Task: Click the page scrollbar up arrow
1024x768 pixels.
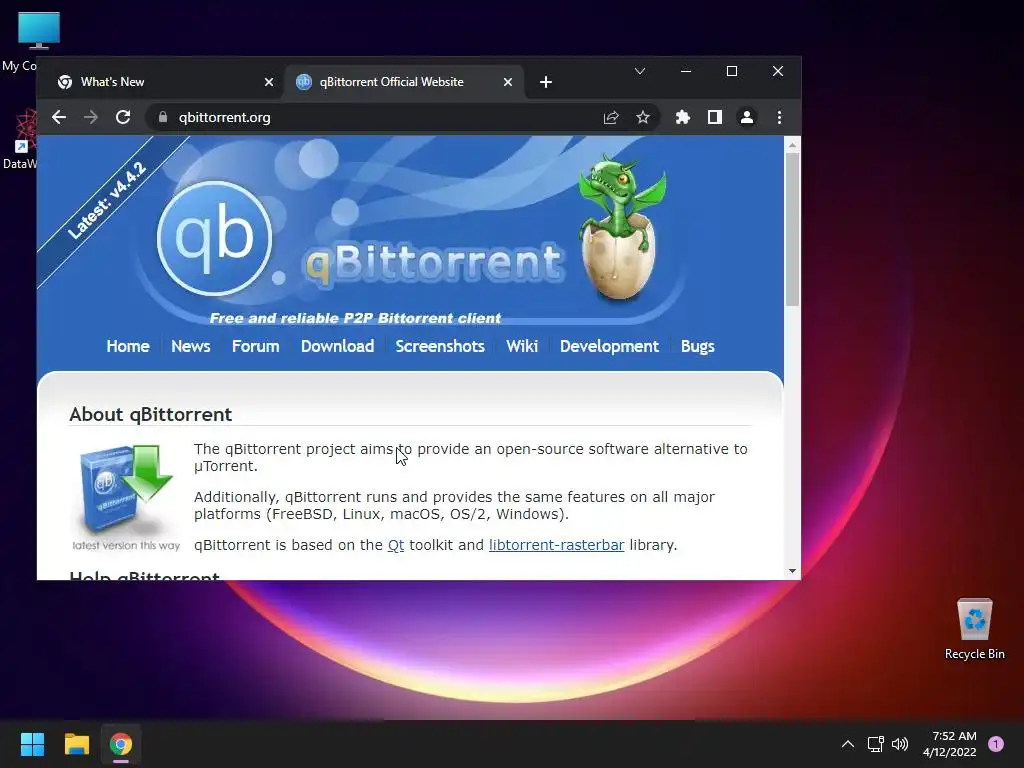Action: pos(792,145)
